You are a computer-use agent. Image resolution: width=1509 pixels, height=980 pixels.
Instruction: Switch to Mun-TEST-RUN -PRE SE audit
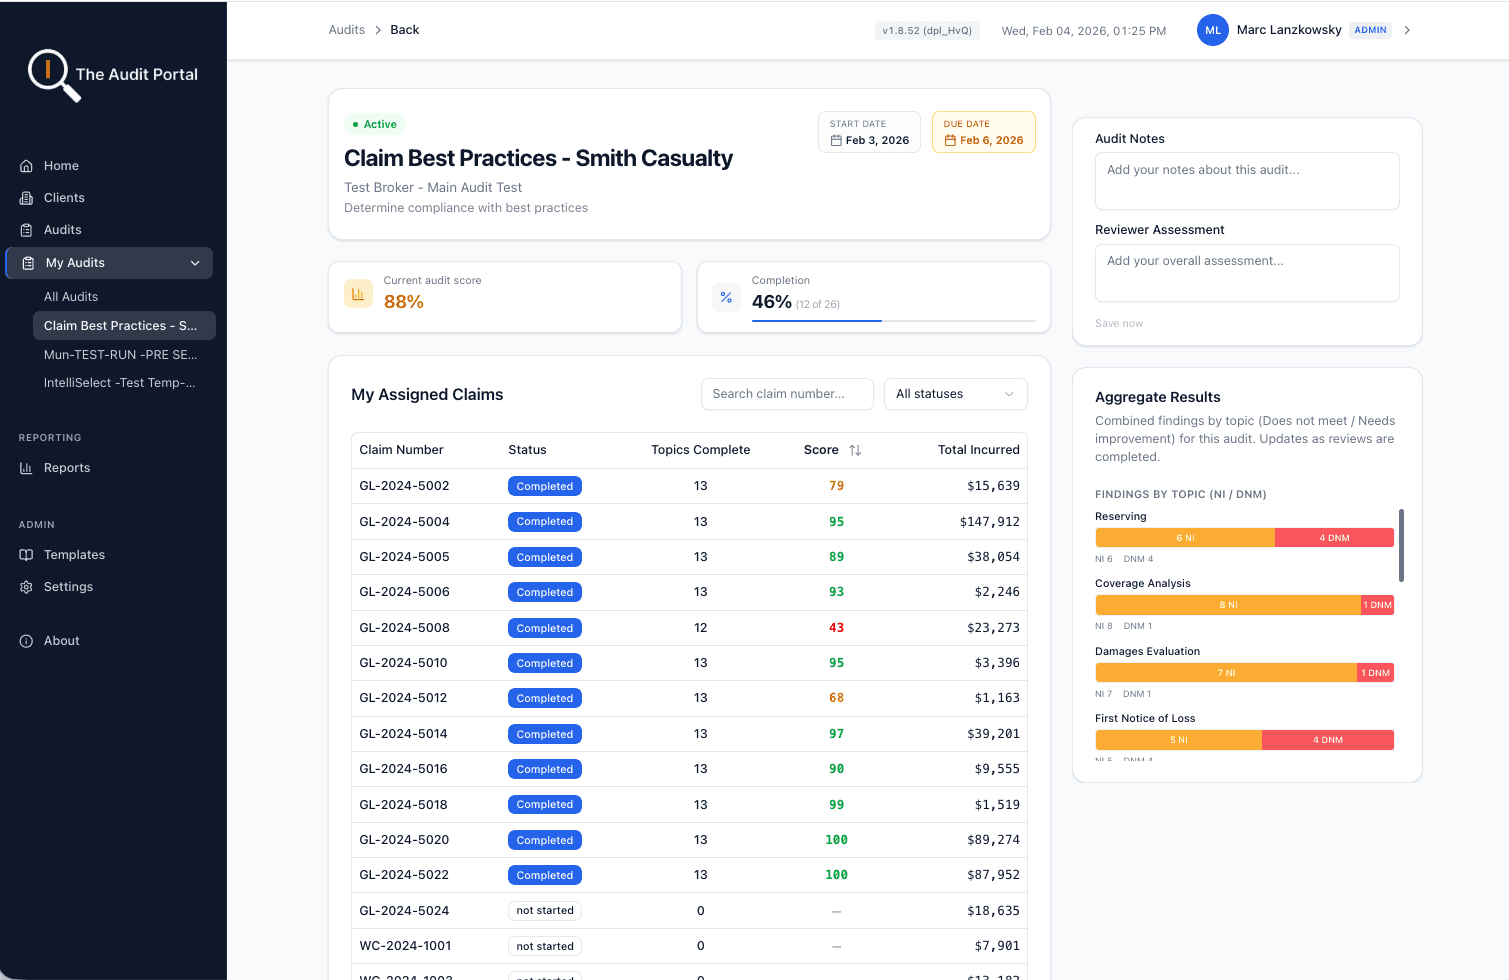click(x=119, y=354)
